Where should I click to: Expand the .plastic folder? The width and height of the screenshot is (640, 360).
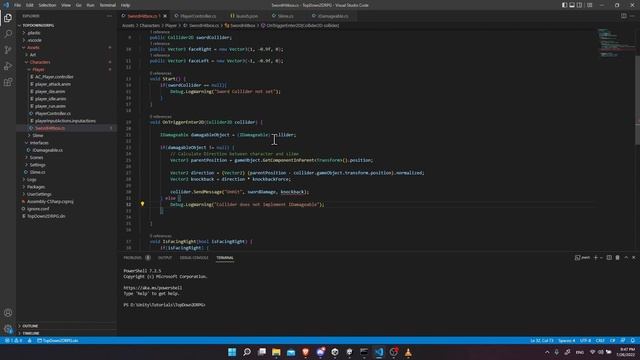67,33
